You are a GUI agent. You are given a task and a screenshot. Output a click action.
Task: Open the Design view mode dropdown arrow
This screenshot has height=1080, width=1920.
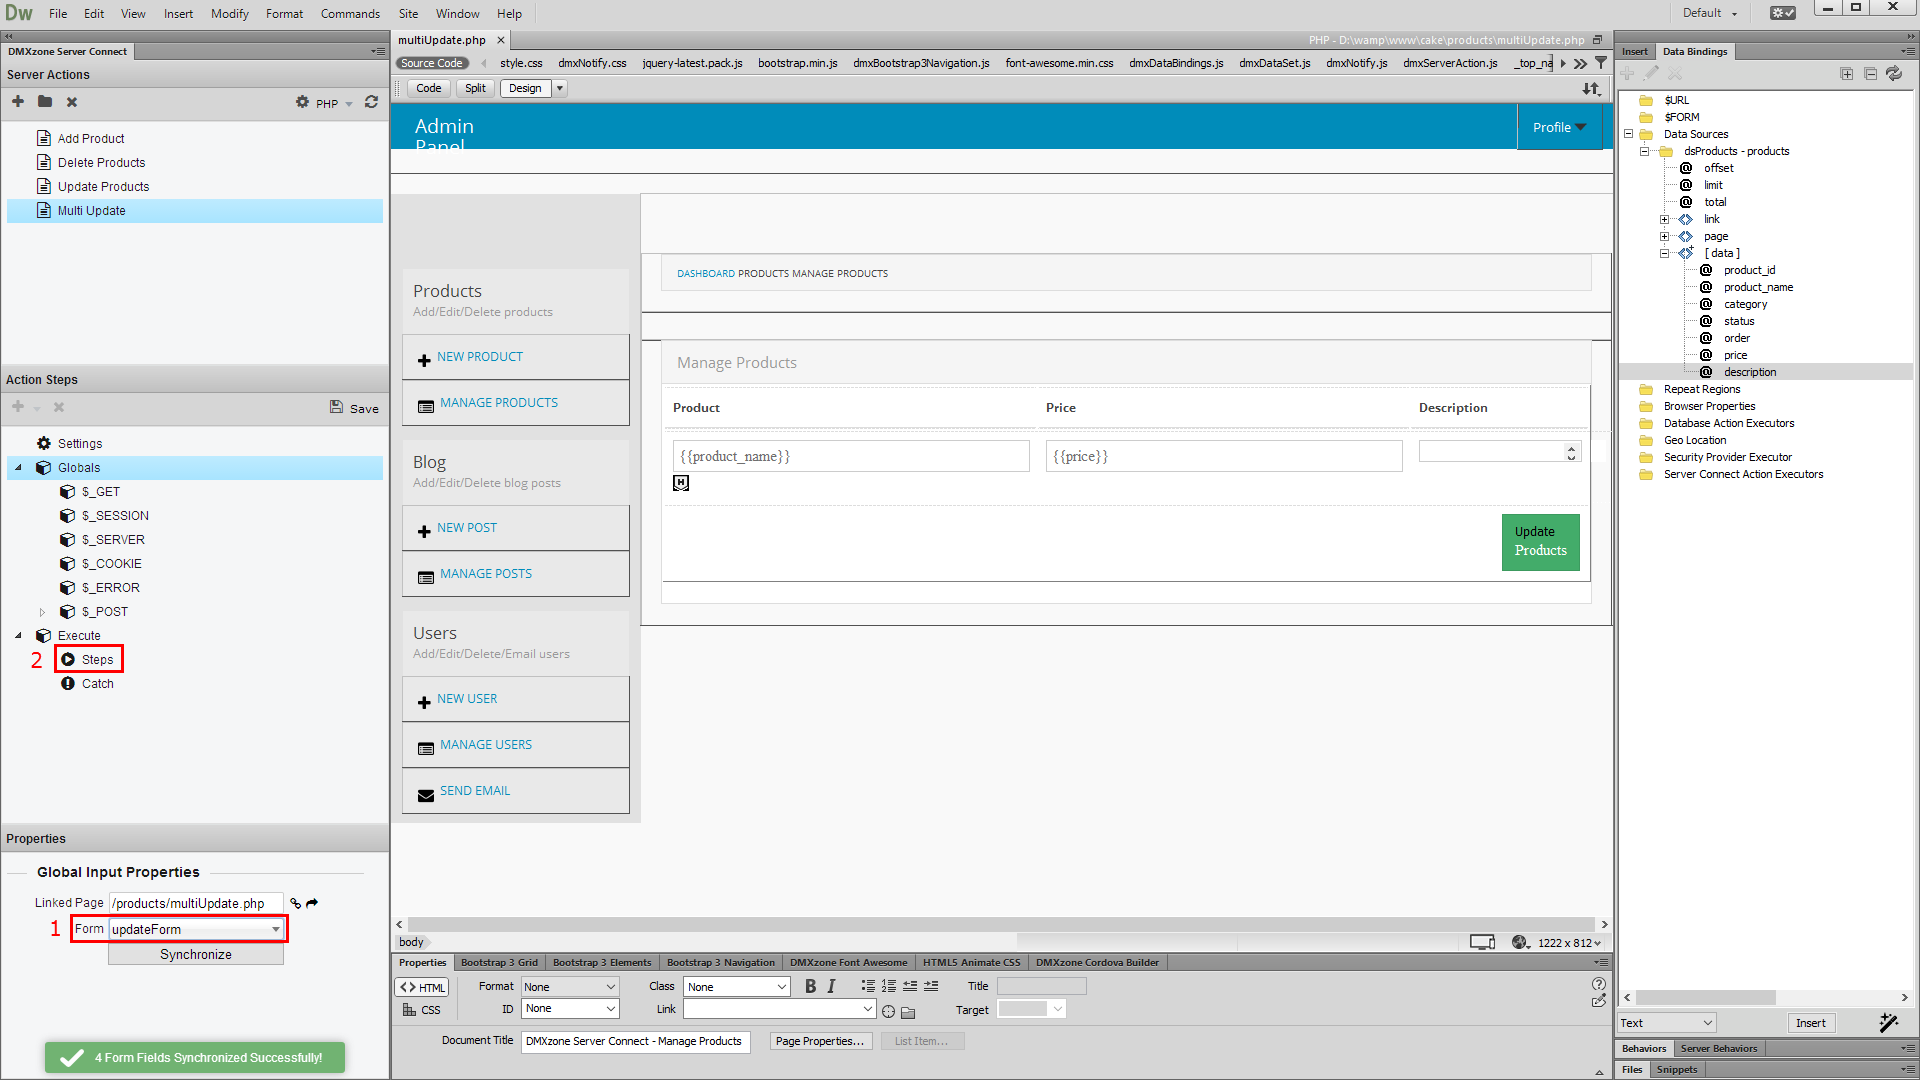click(560, 88)
